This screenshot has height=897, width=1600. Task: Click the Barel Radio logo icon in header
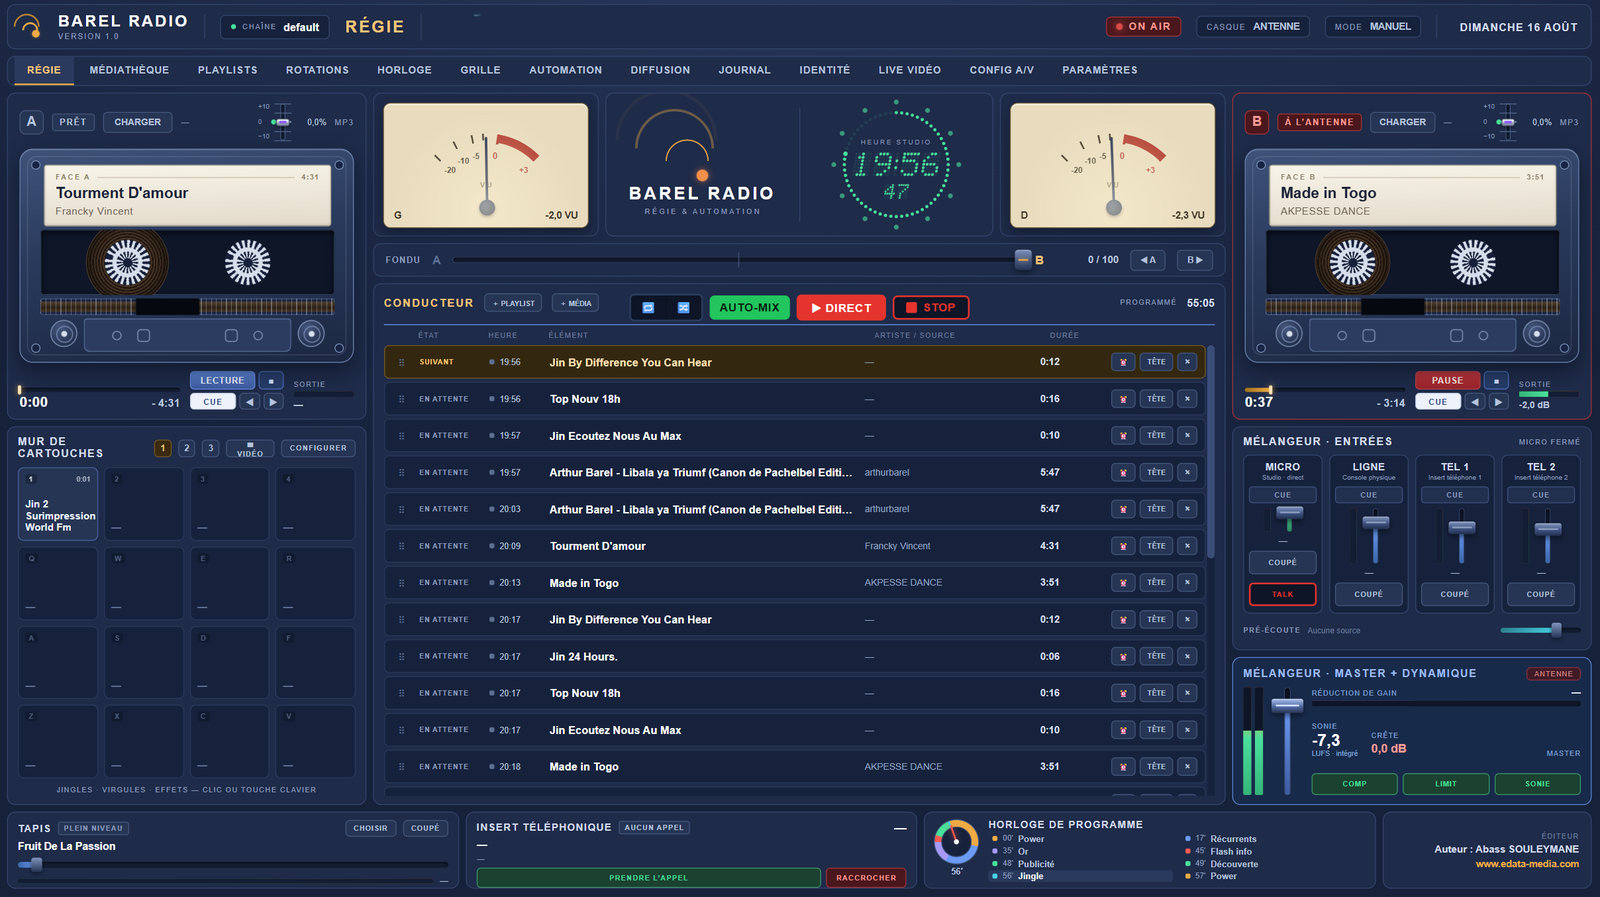point(28,27)
